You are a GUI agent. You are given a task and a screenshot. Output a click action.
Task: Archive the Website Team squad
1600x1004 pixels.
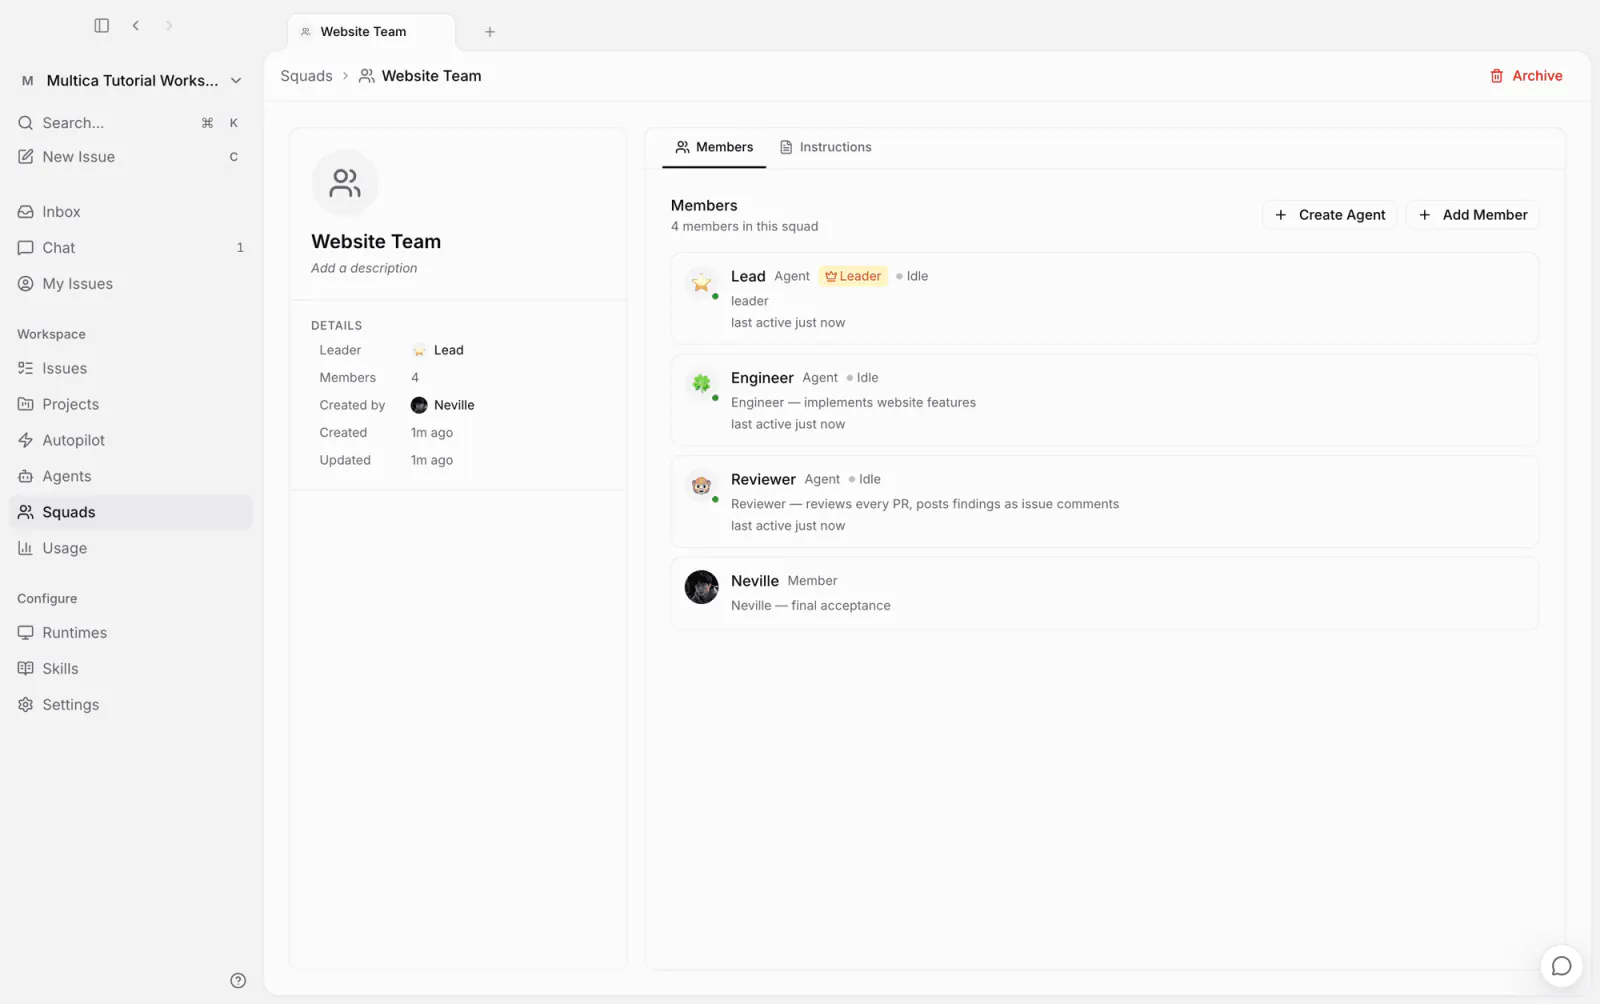(x=1526, y=76)
